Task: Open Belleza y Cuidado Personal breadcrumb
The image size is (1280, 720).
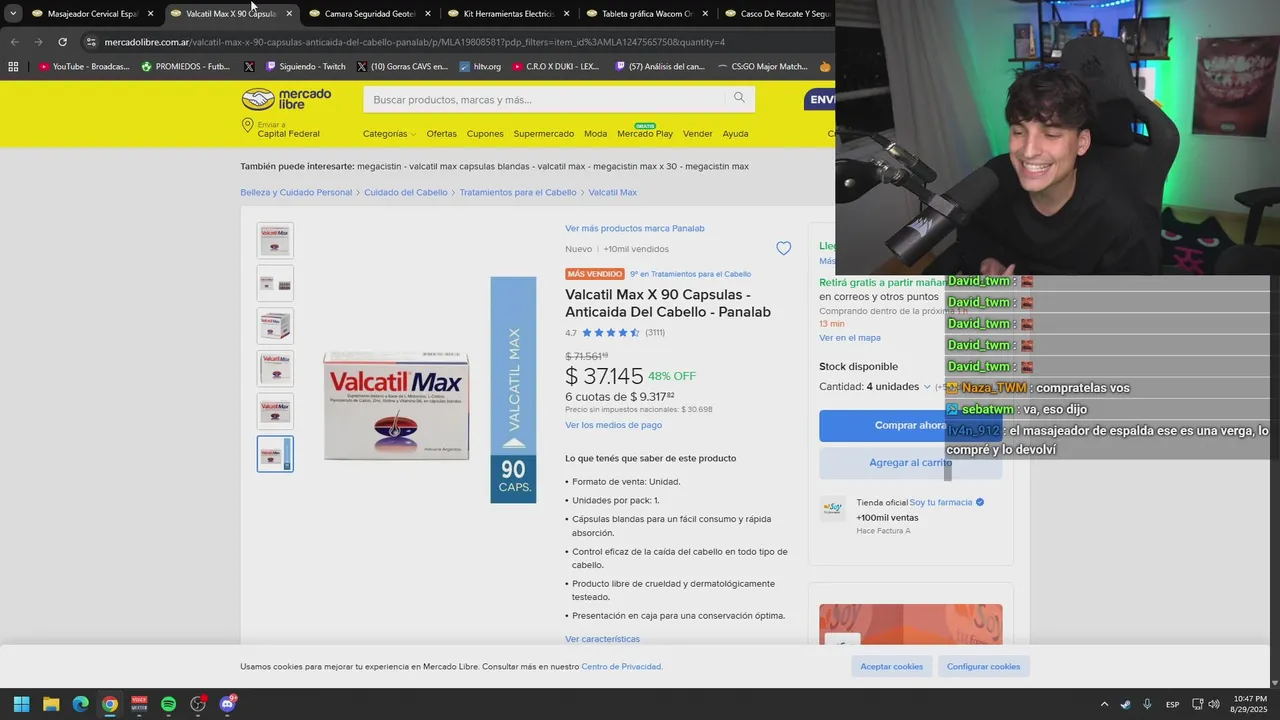Action: pos(296,192)
